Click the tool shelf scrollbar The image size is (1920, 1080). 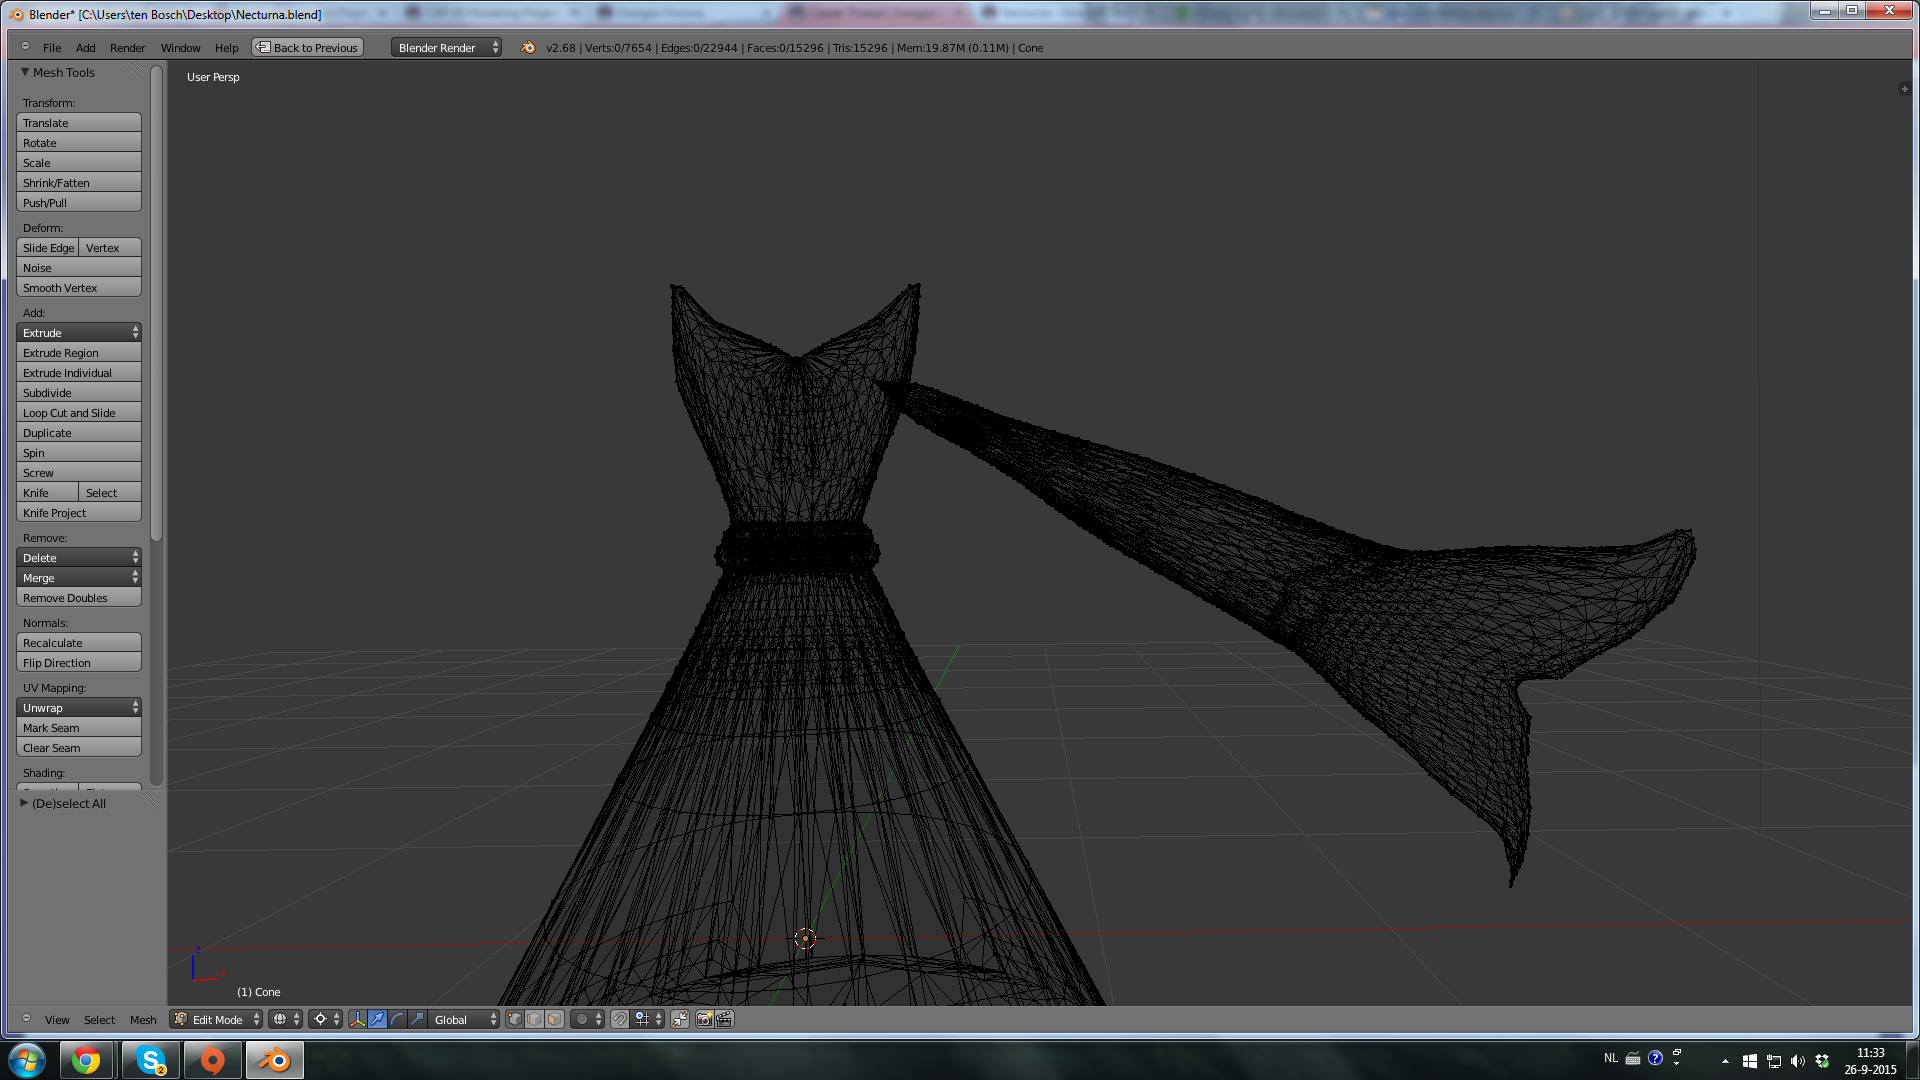click(x=156, y=305)
